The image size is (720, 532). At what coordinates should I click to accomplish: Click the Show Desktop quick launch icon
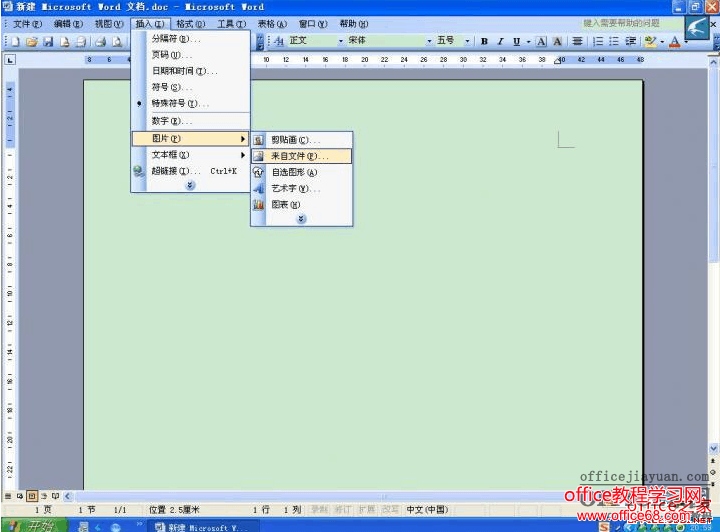pos(84,527)
